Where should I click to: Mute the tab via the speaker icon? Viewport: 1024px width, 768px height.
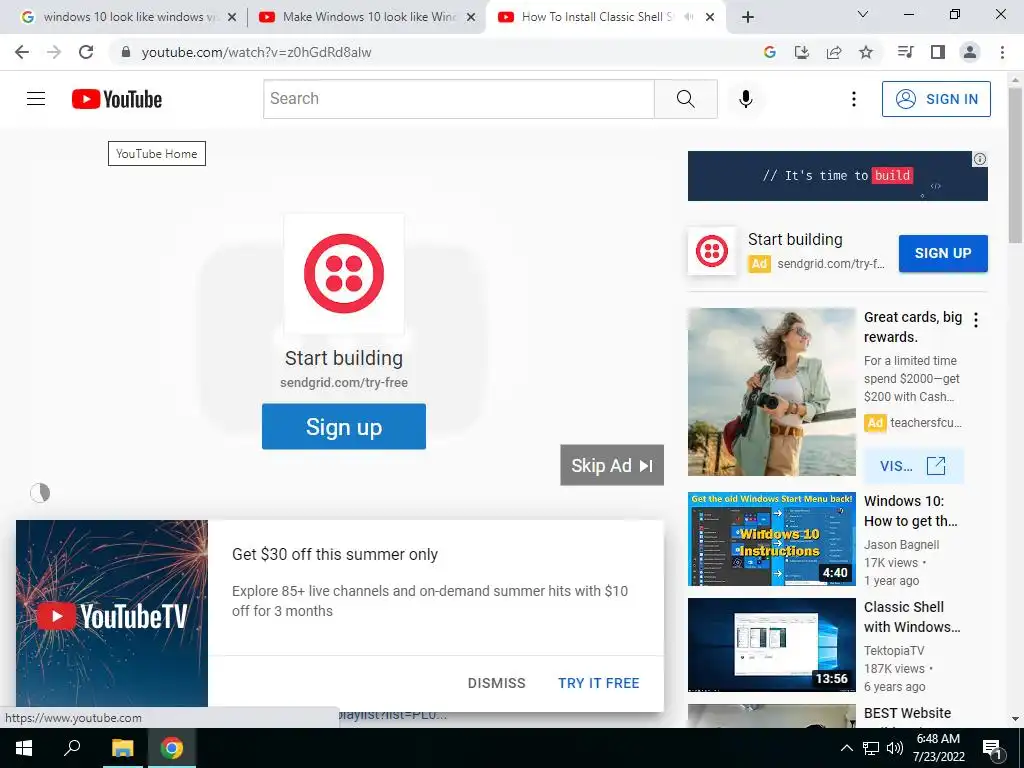(x=688, y=17)
